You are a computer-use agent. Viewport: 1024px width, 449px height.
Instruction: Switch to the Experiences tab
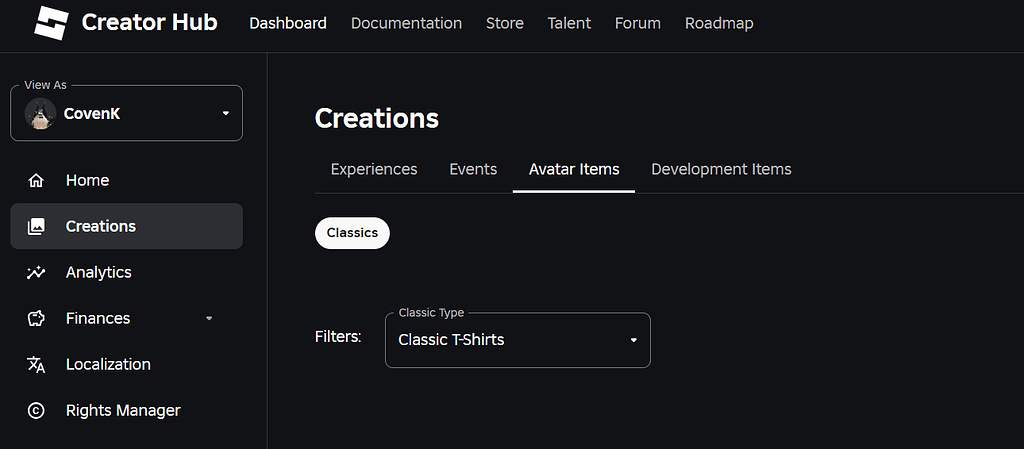coord(374,170)
